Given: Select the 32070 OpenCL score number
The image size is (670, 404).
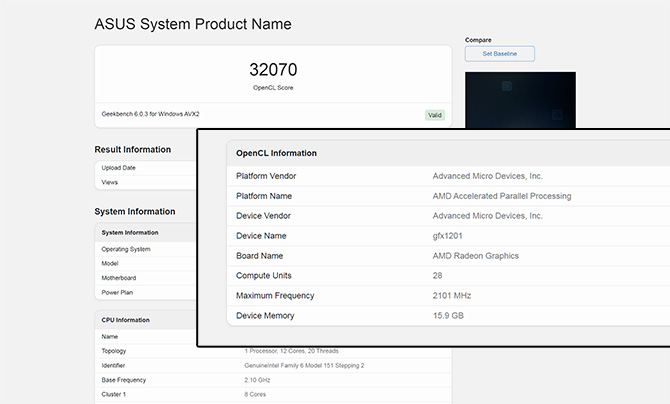Looking at the screenshot, I should [x=272, y=70].
